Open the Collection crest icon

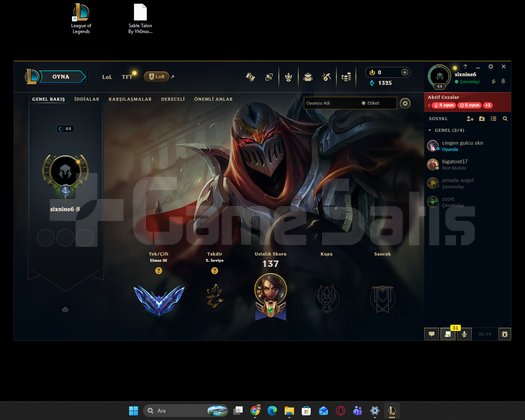coord(288,77)
